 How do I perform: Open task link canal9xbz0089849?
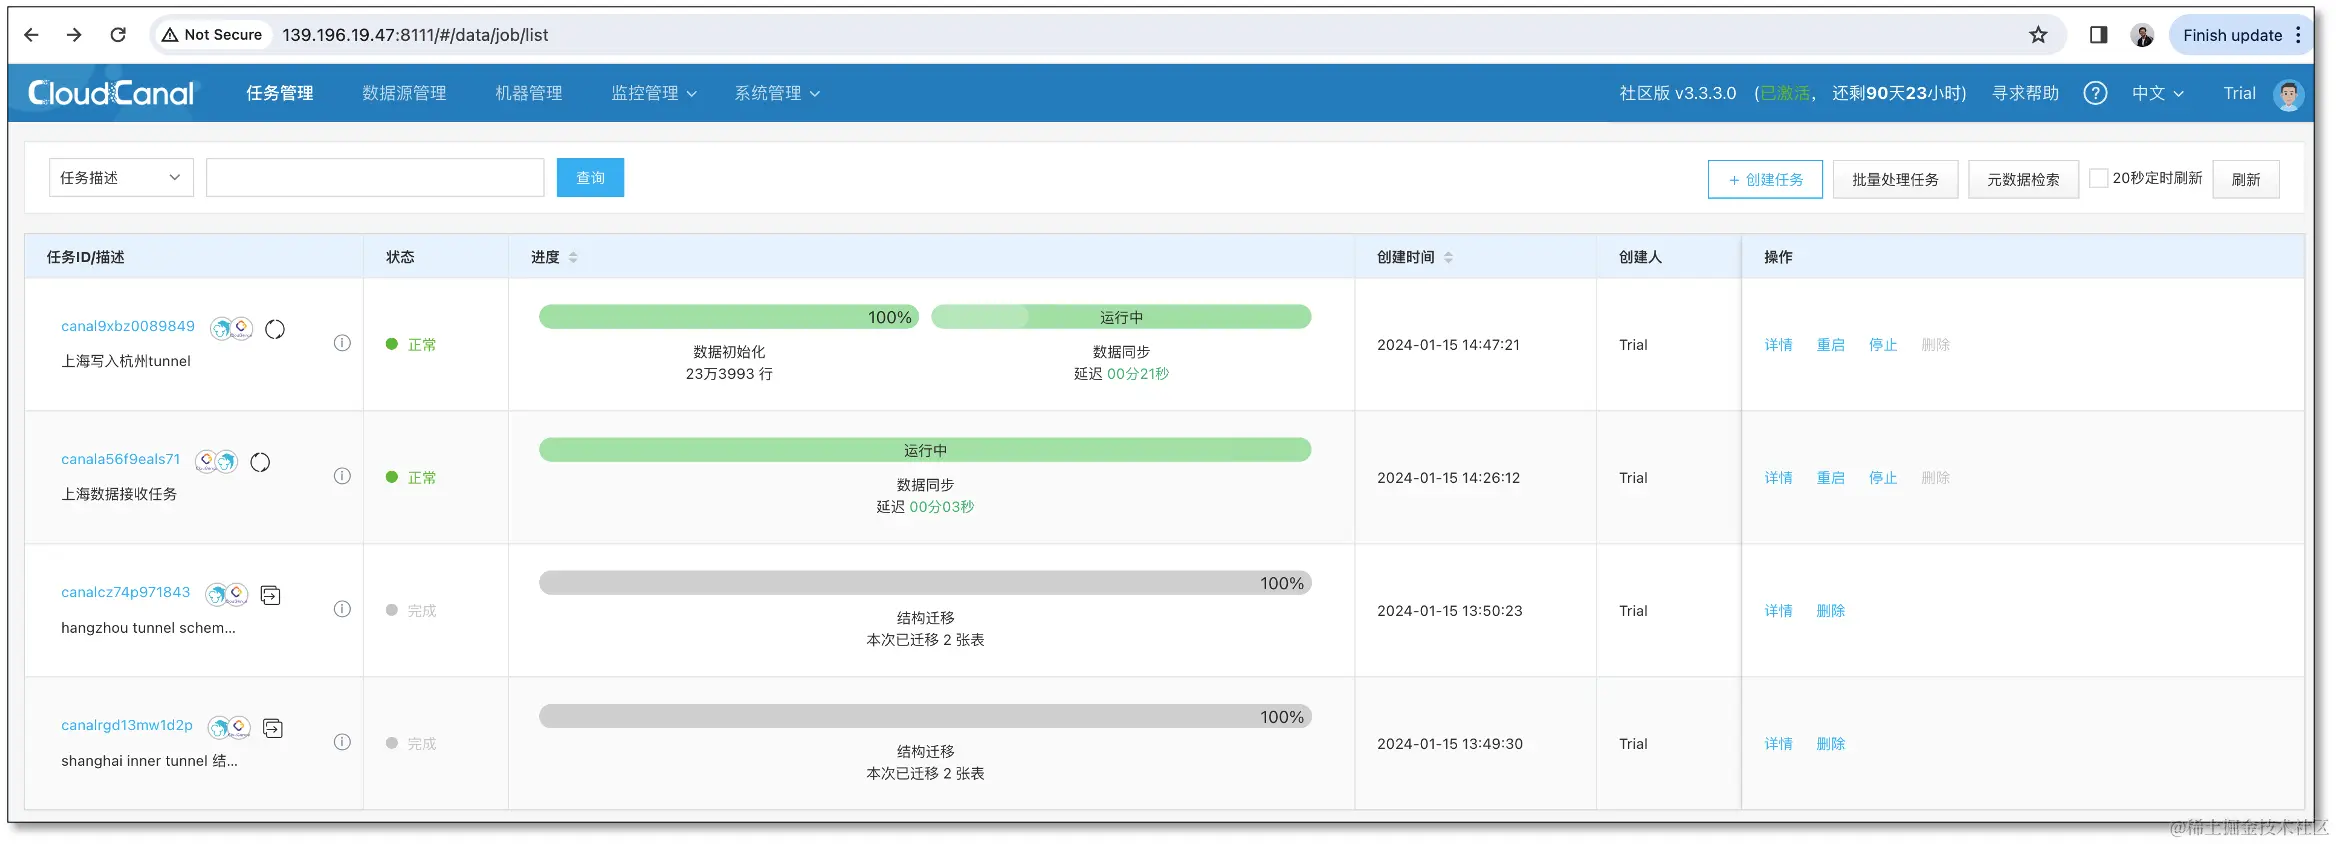[128, 326]
